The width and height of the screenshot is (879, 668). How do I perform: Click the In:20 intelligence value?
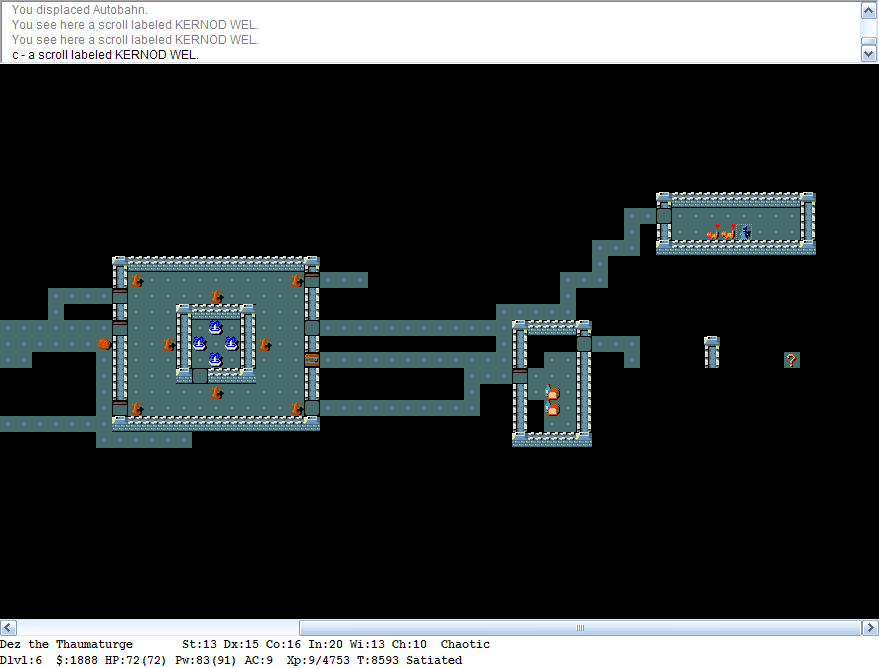[x=325, y=644]
